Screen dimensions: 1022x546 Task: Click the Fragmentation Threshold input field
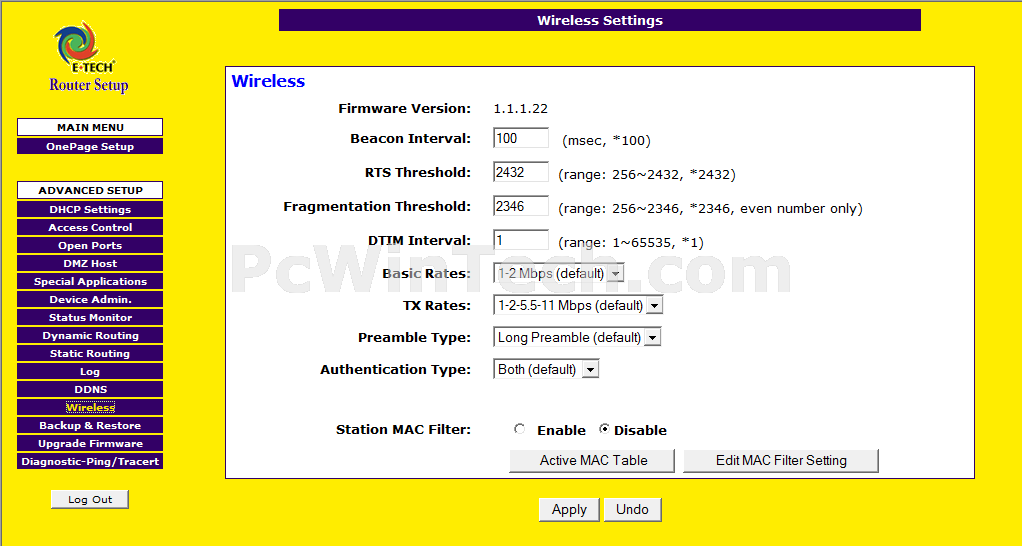[x=521, y=206]
